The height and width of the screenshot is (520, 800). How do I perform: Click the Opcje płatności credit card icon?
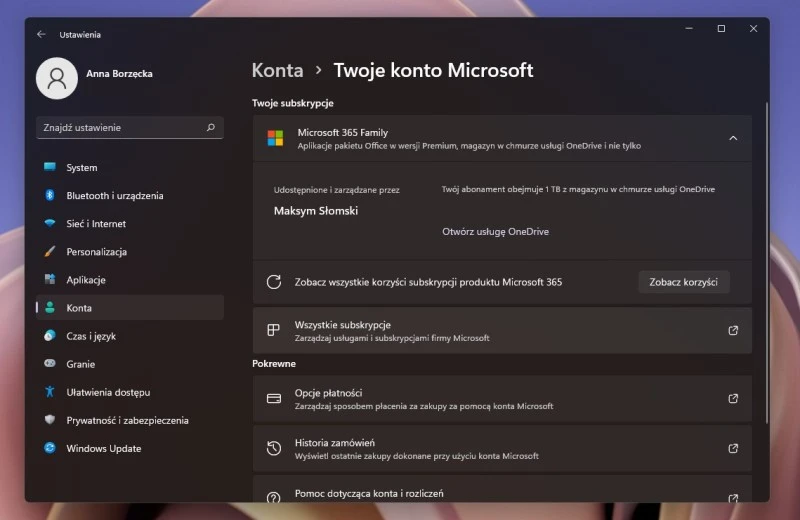coord(274,399)
